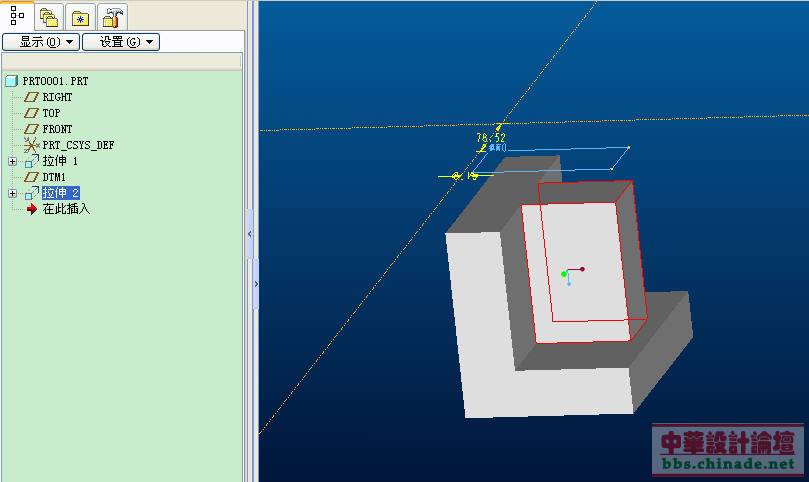Screen dimensions: 809x482
Task: Open the 设置(G) dropdown menu
Action: point(121,42)
